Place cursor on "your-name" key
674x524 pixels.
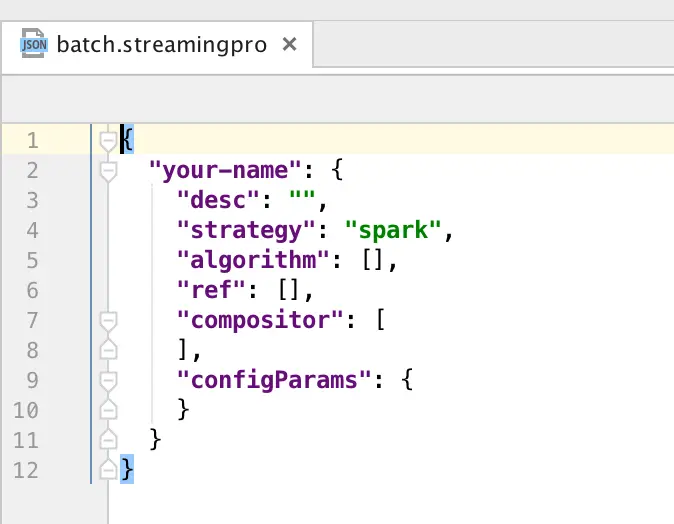tap(225, 170)
